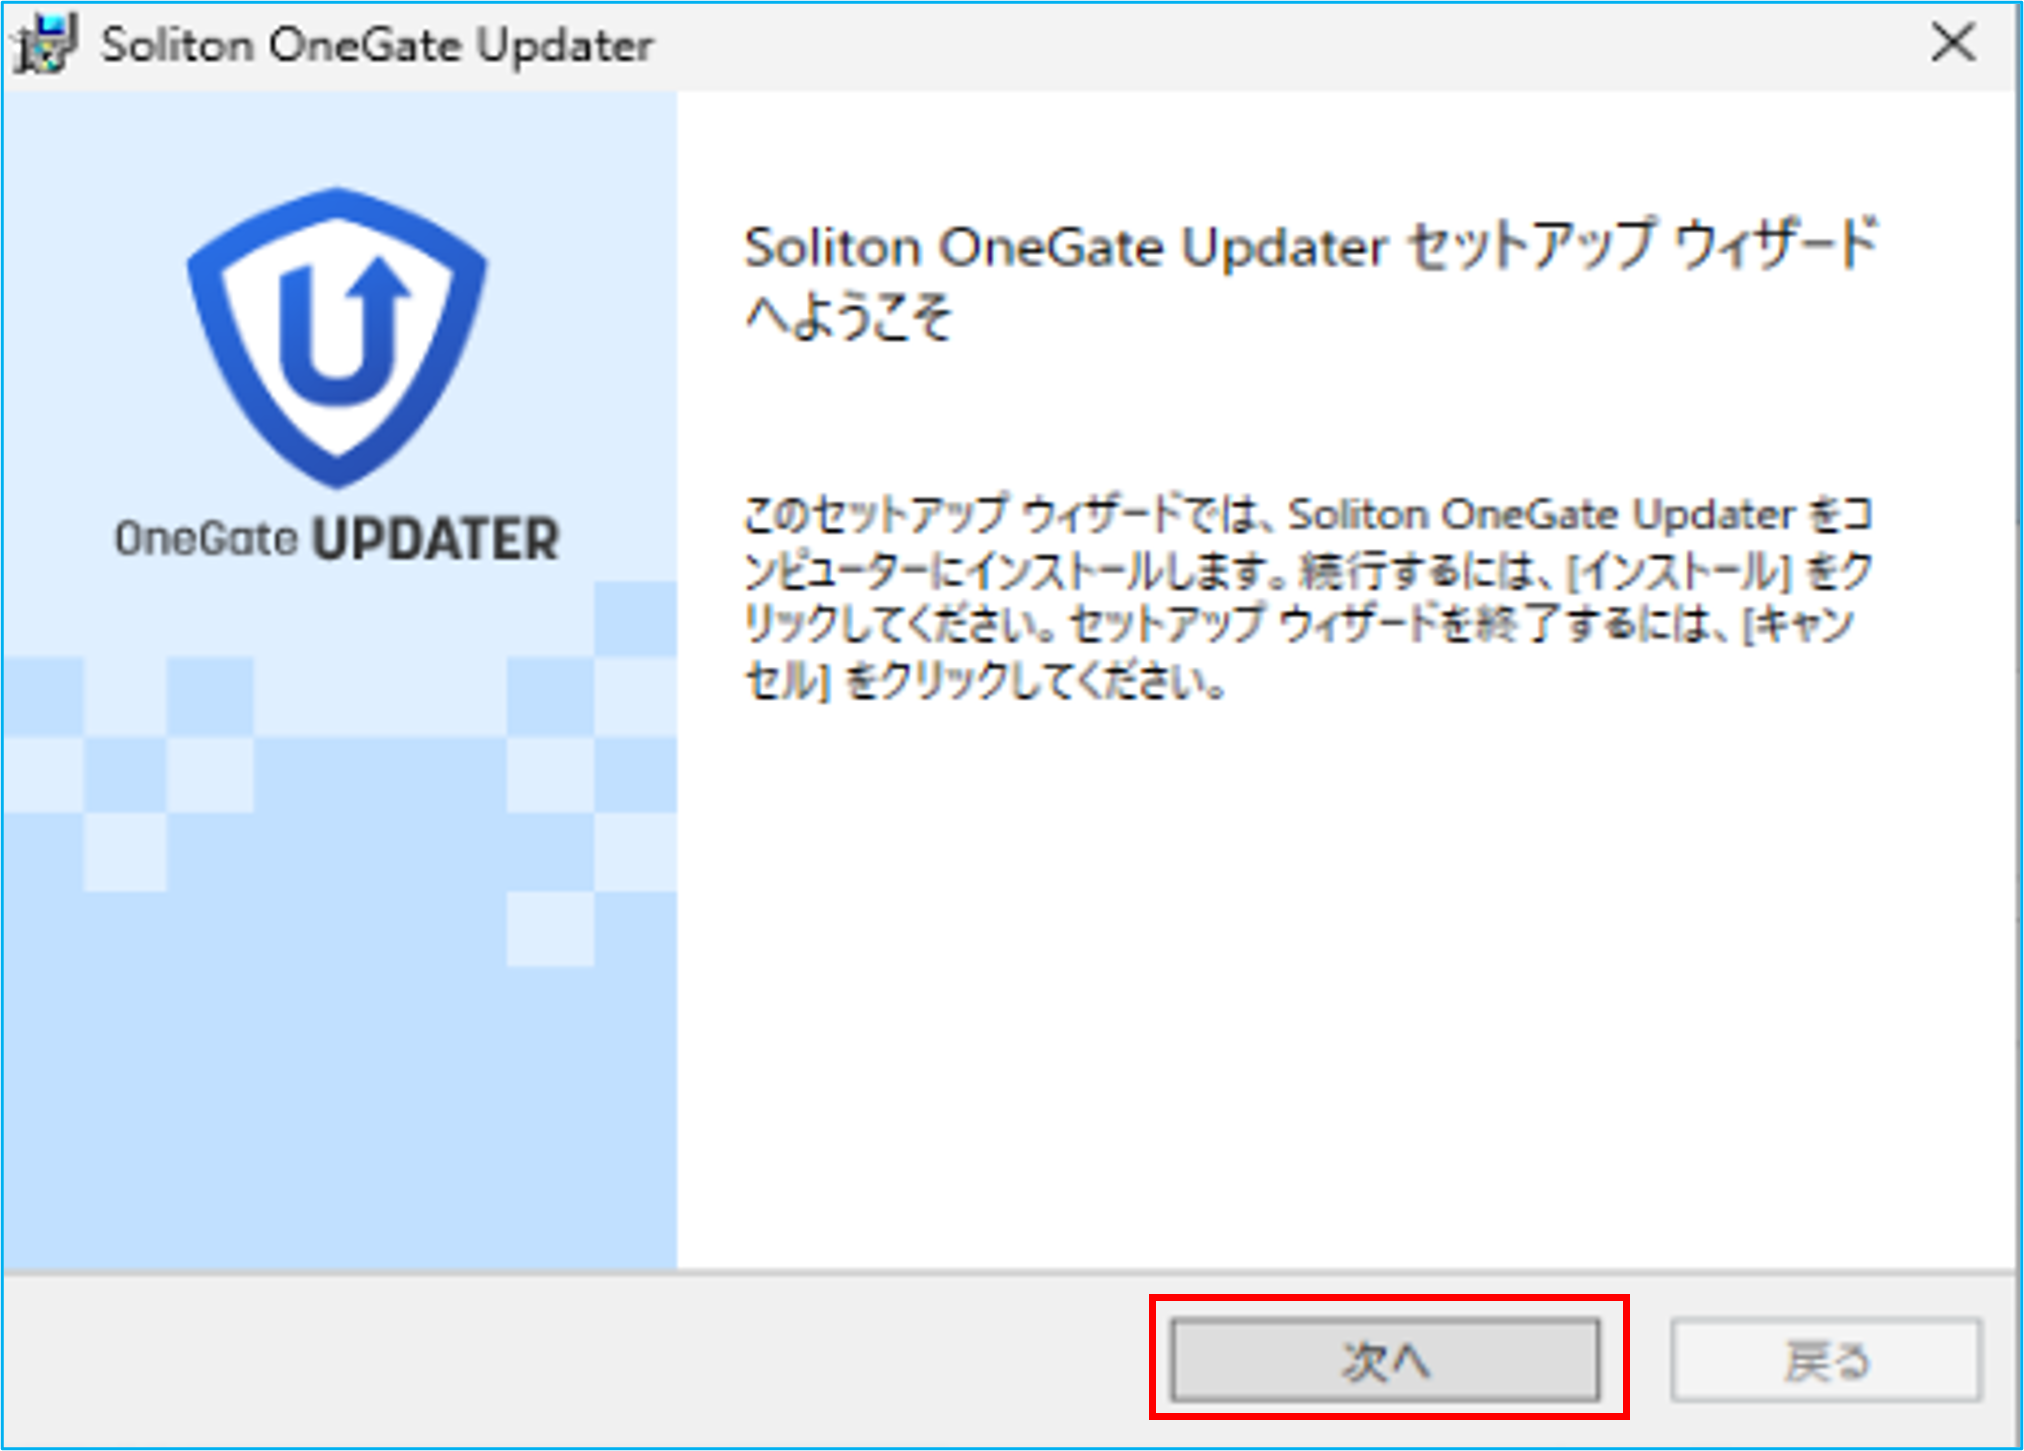Click the へようこそ heading text

tap(848, 318)
